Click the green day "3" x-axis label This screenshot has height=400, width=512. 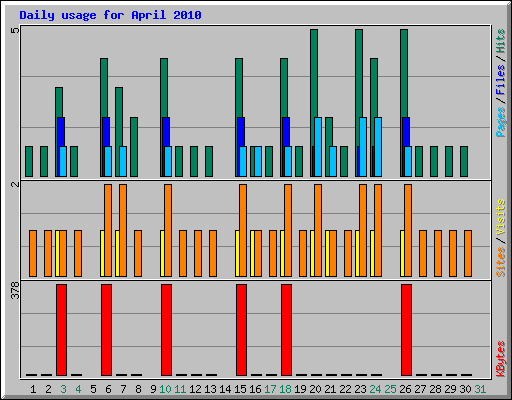tap(63, 389)
